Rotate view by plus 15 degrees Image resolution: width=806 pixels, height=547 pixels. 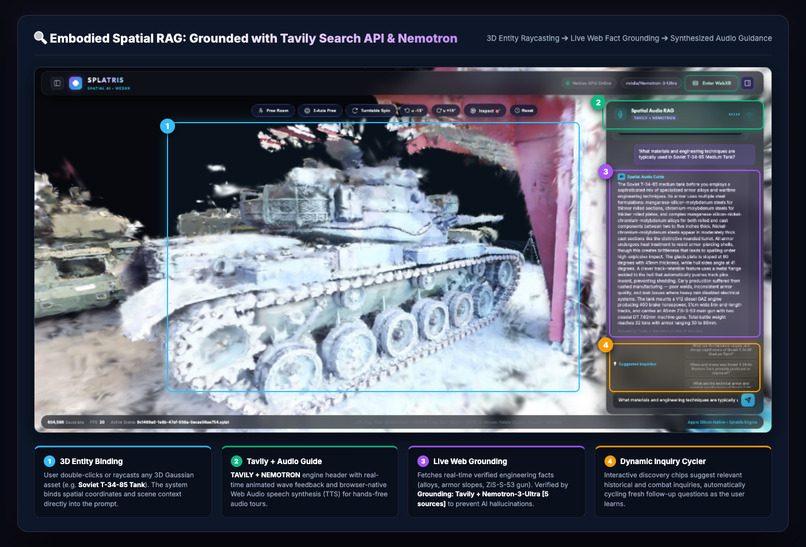click(446, 111)
